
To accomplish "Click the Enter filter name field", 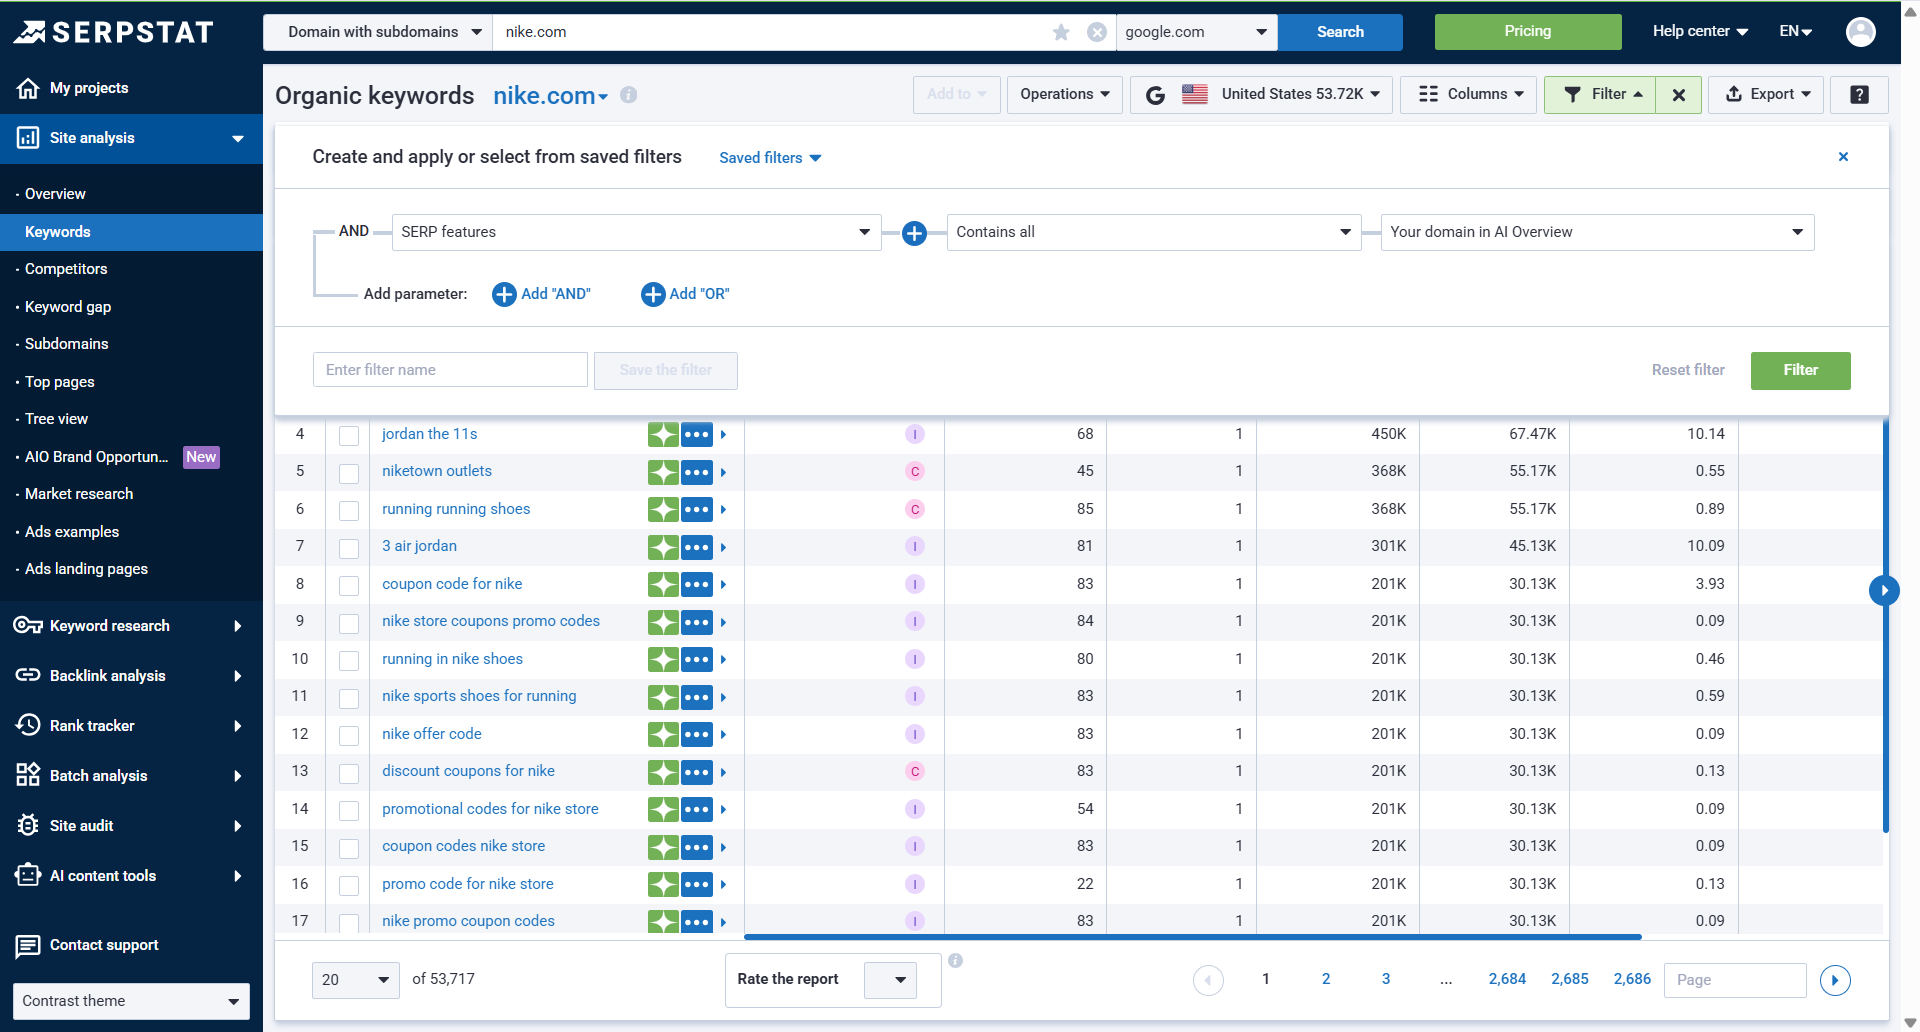I will click(450, 370).
